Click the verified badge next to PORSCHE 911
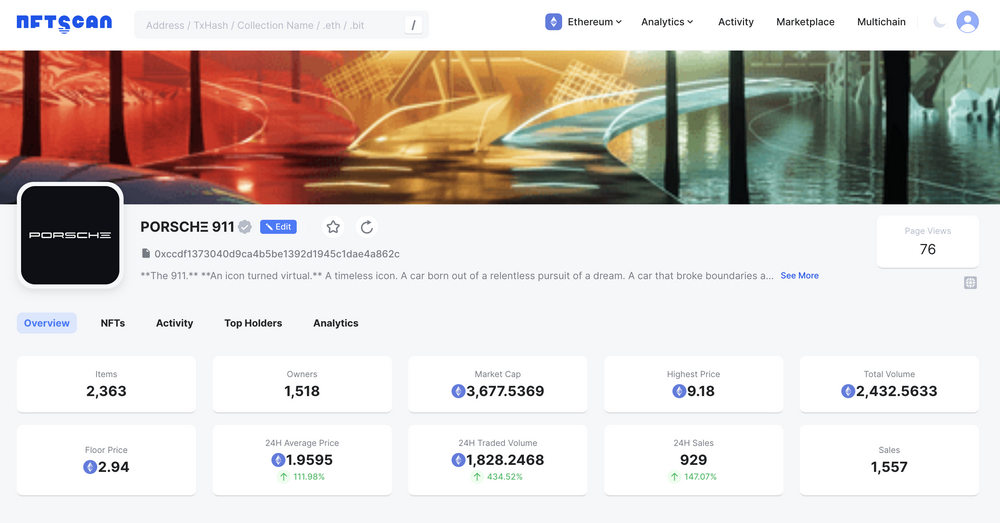The width and height of the screenshot is (1000, 523). pos(245,227)
